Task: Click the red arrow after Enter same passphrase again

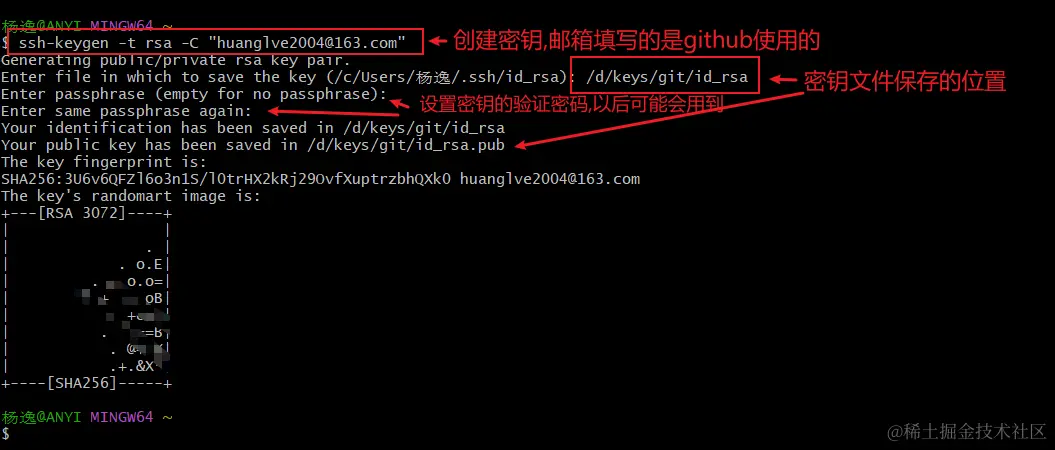Action: tap(334, 112)
